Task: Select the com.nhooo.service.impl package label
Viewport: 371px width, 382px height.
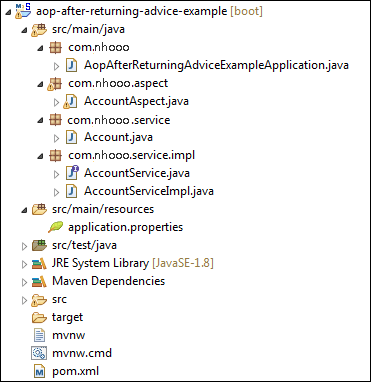Action: click(x=132, y=155)
